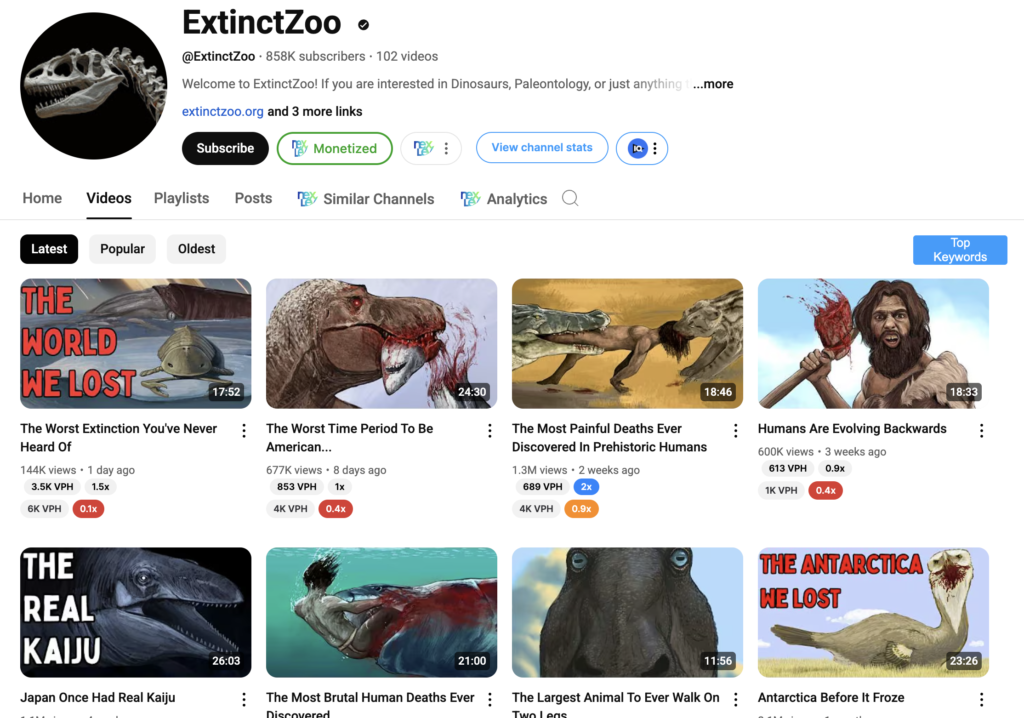Click the 853 VPH badge
1024x718 pixels.
tap(296, 487)
